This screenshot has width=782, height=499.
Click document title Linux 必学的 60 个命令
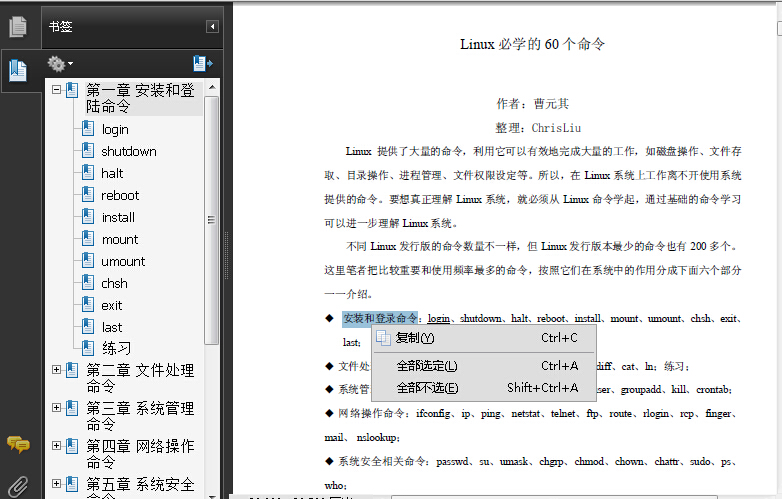[532, 44]
